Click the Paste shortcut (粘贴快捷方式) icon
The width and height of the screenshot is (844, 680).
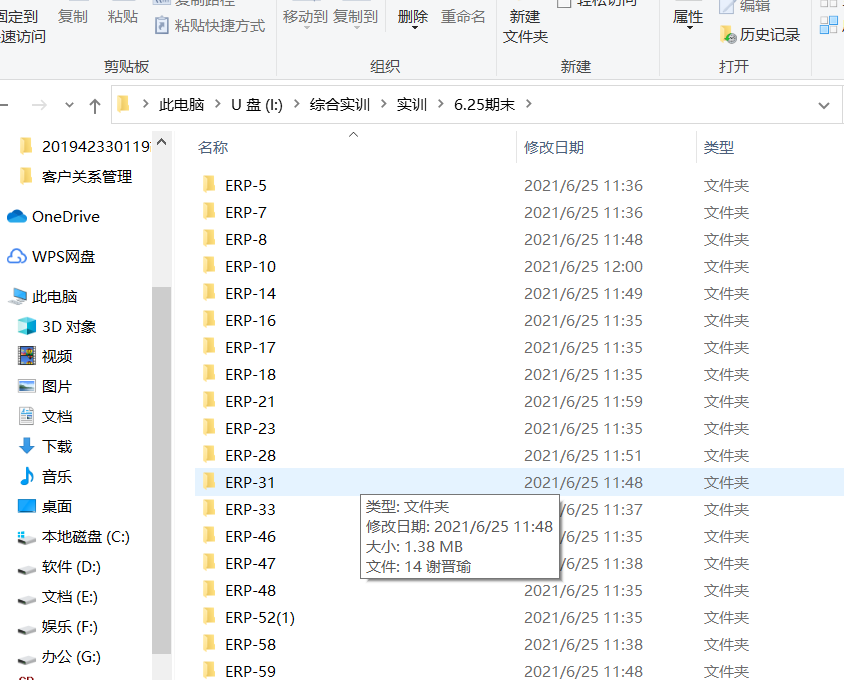pos(162,26)
